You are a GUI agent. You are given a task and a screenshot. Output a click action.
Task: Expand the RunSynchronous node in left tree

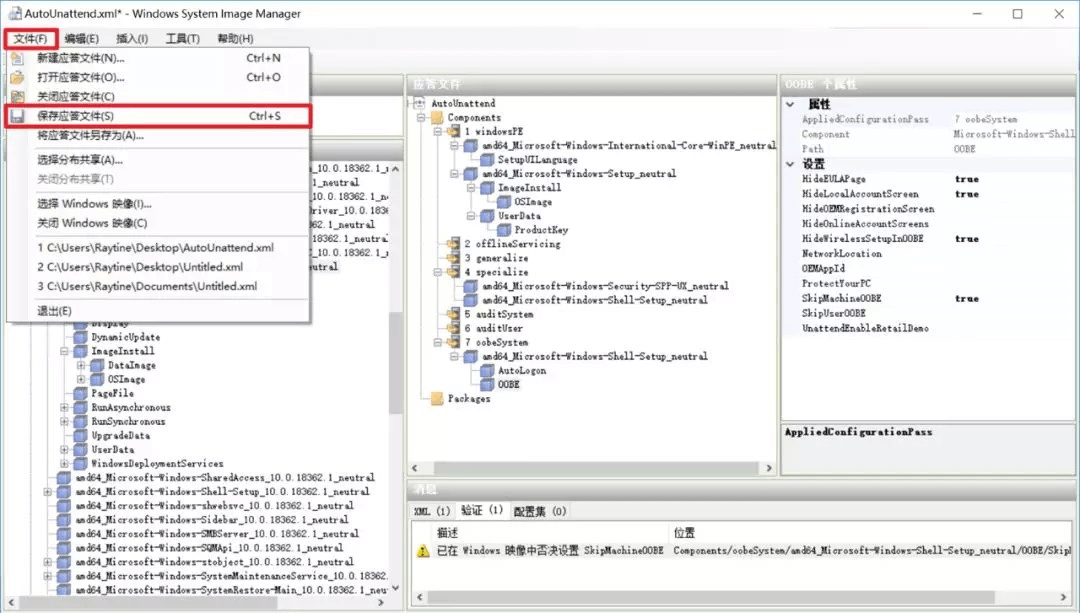pos(66,422)
